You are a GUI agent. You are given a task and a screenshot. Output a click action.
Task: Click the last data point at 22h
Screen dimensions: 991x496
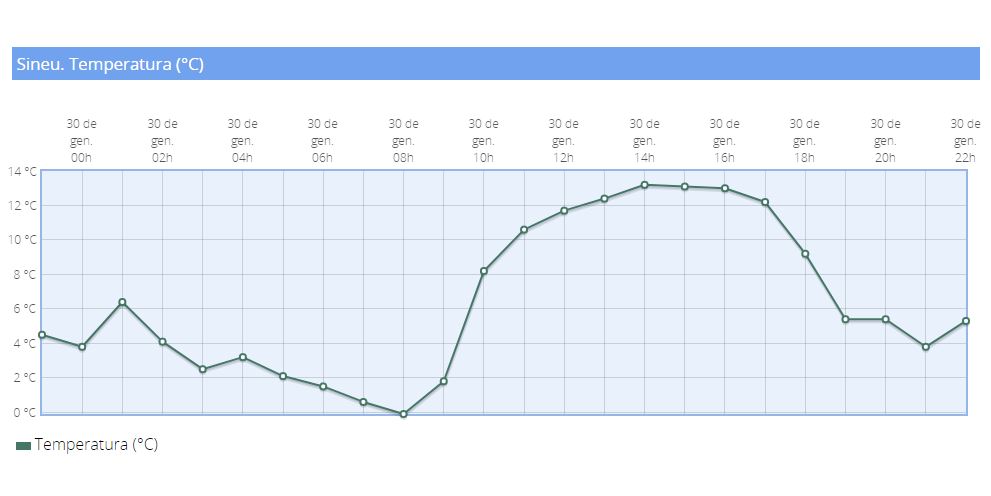coord(966,321)
